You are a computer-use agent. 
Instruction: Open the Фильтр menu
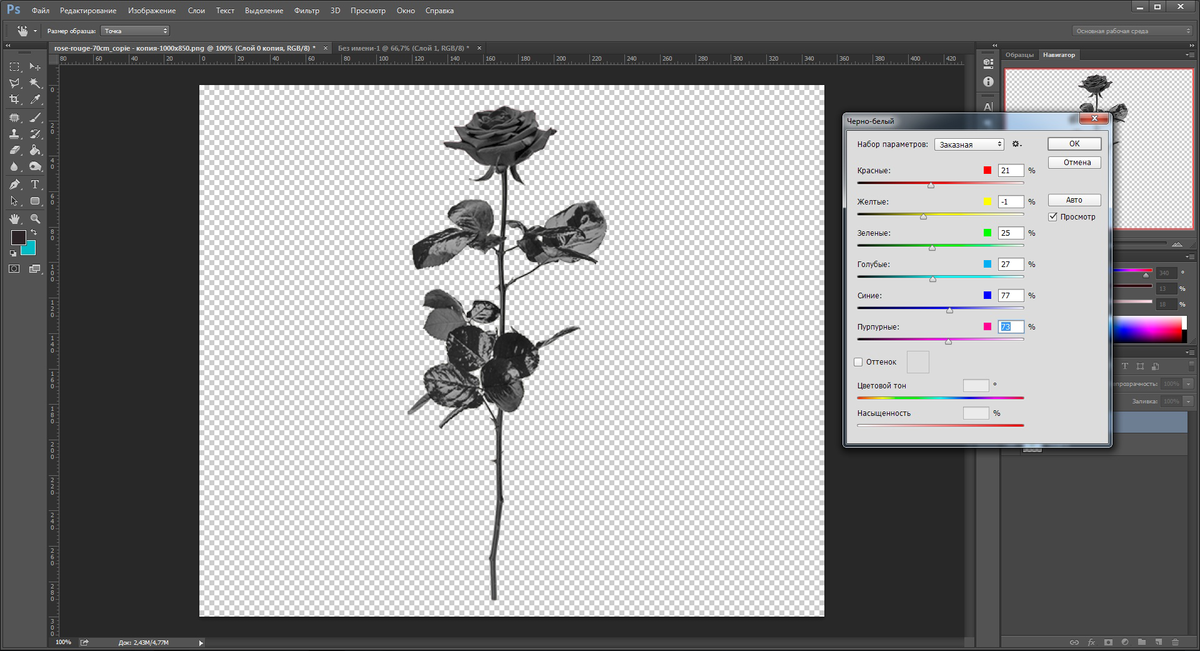click(307, 11)
